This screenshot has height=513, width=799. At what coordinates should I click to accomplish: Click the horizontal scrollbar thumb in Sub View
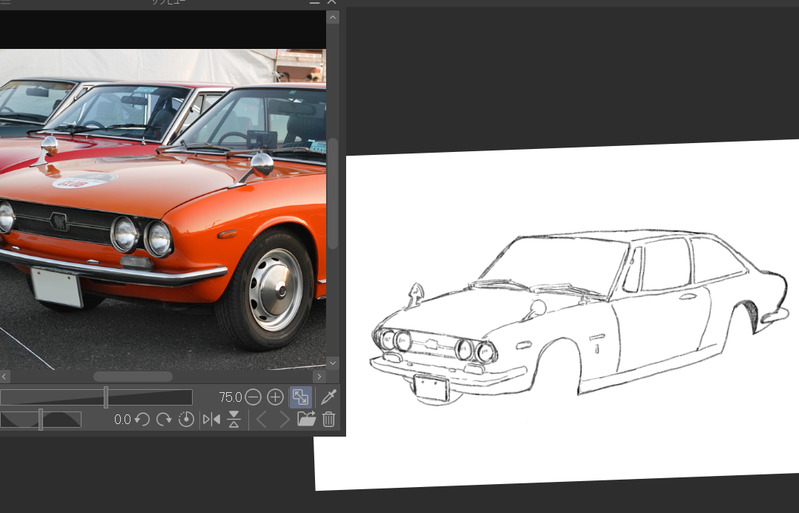(133, 376)
